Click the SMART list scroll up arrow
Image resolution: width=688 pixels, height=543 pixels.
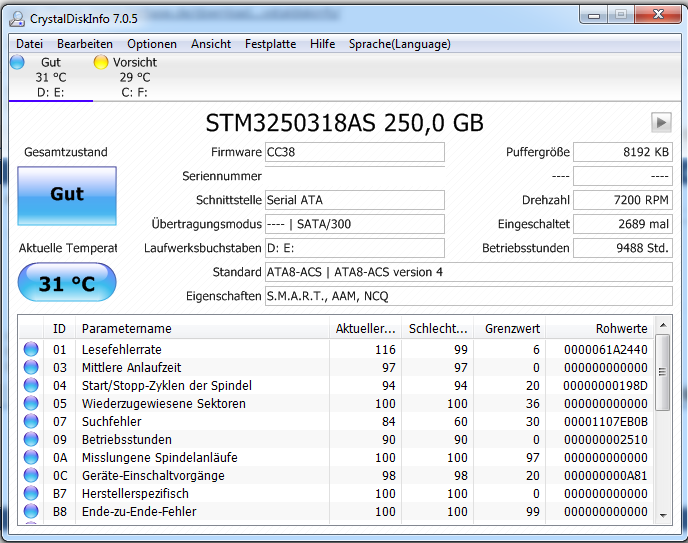[x=663, y=325]
